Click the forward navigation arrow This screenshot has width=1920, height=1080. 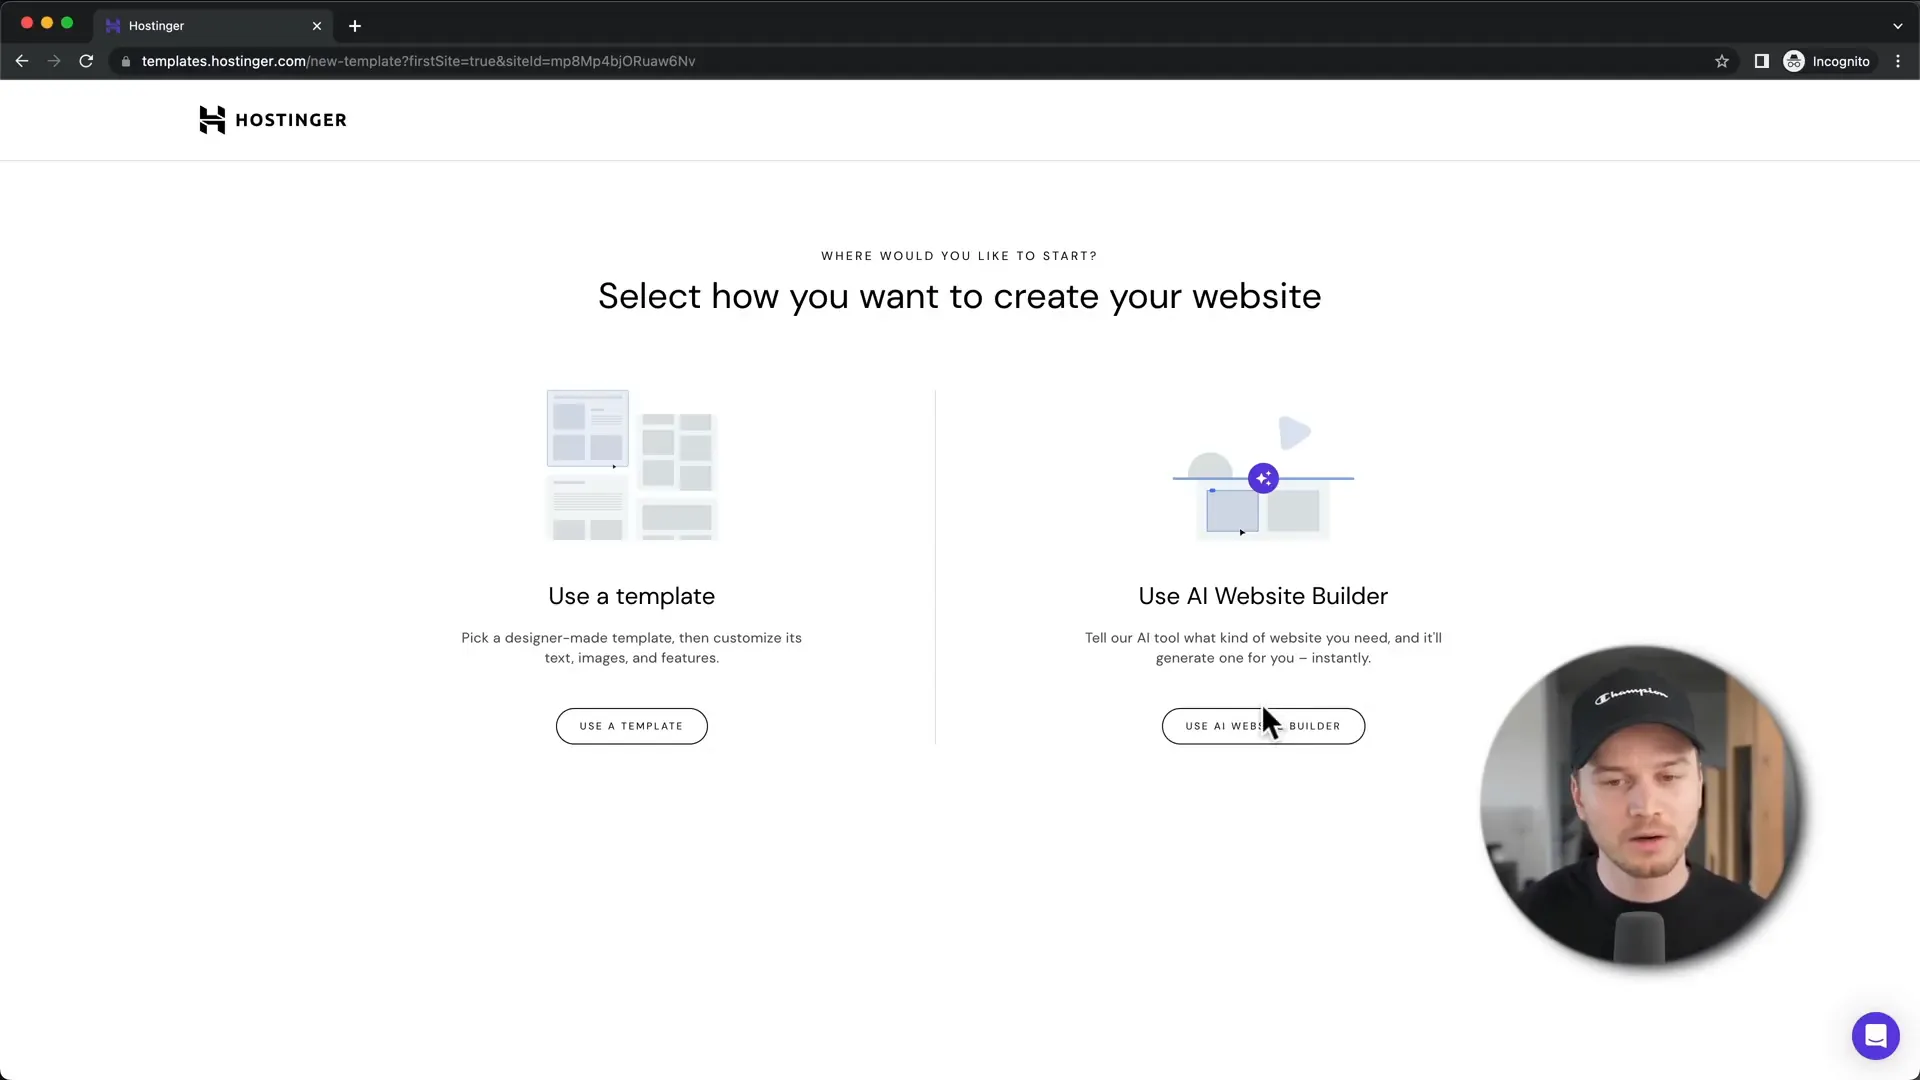point(53,61)
